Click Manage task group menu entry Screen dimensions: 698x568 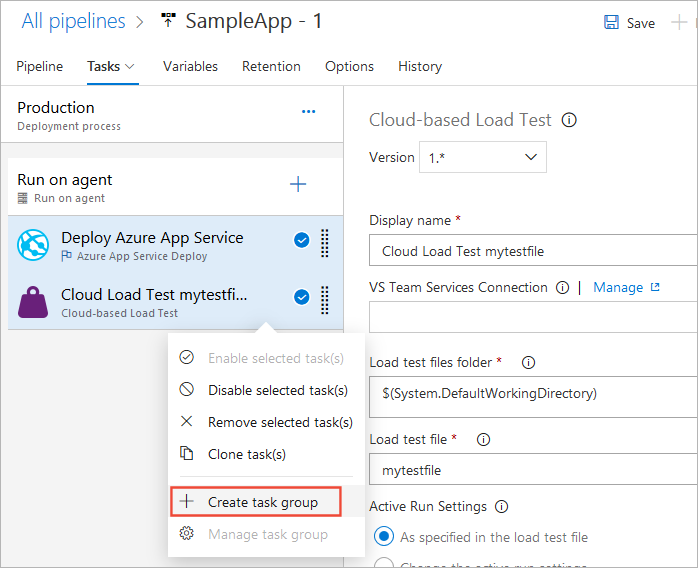[266, 534]
